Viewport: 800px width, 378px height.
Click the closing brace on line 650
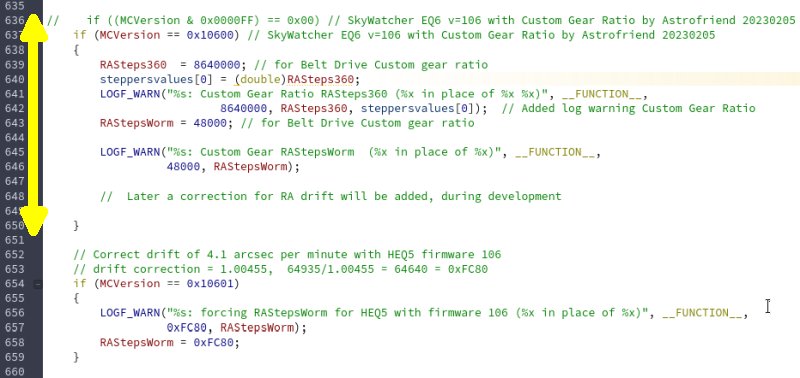coord(77,225)
